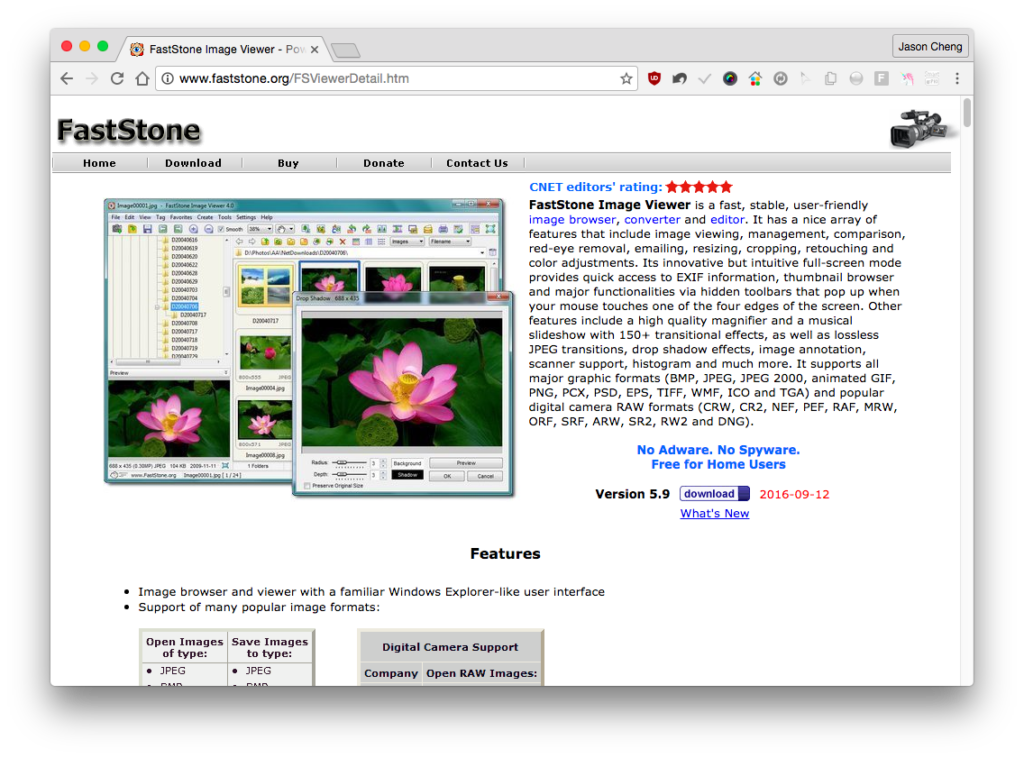Open the Buy menu item
Image resolution: width=1024 pixels, height=758 pixels.
[288, 163]
